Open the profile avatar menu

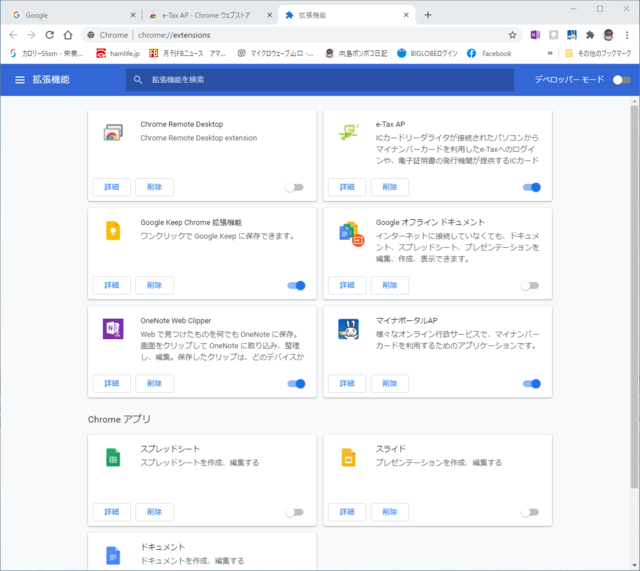(609, 35)
